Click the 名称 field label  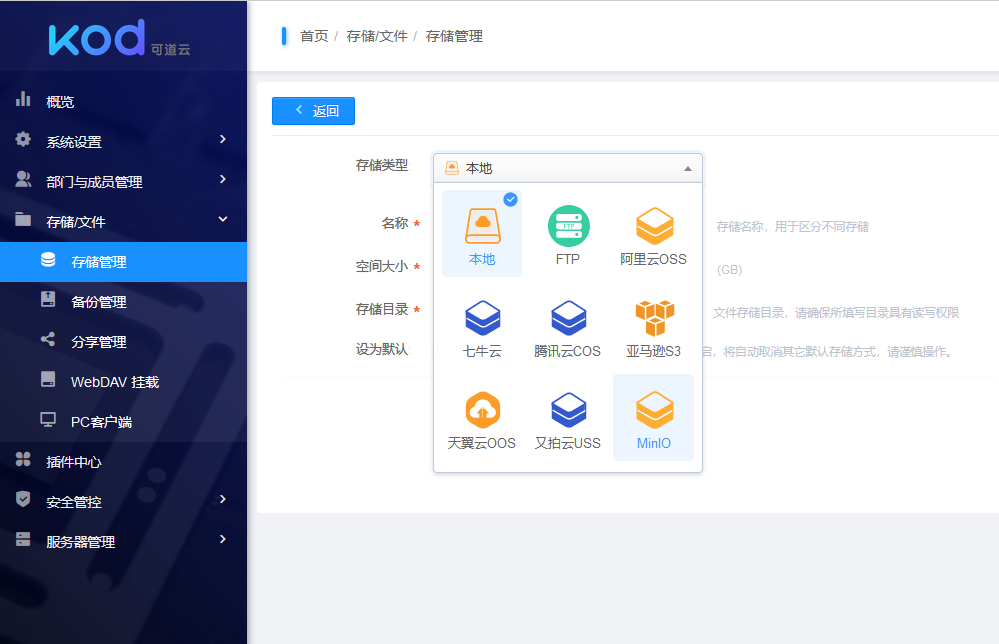click(395, 224)
